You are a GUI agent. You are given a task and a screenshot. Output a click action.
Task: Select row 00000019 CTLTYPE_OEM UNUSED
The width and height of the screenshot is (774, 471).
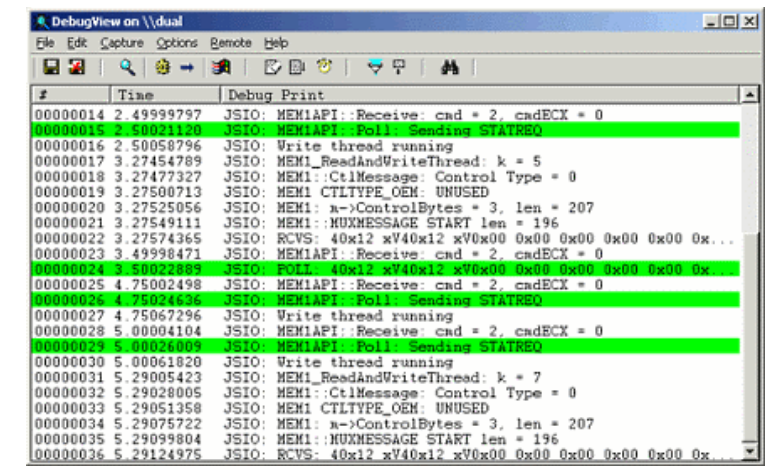(x=386, y=192)
